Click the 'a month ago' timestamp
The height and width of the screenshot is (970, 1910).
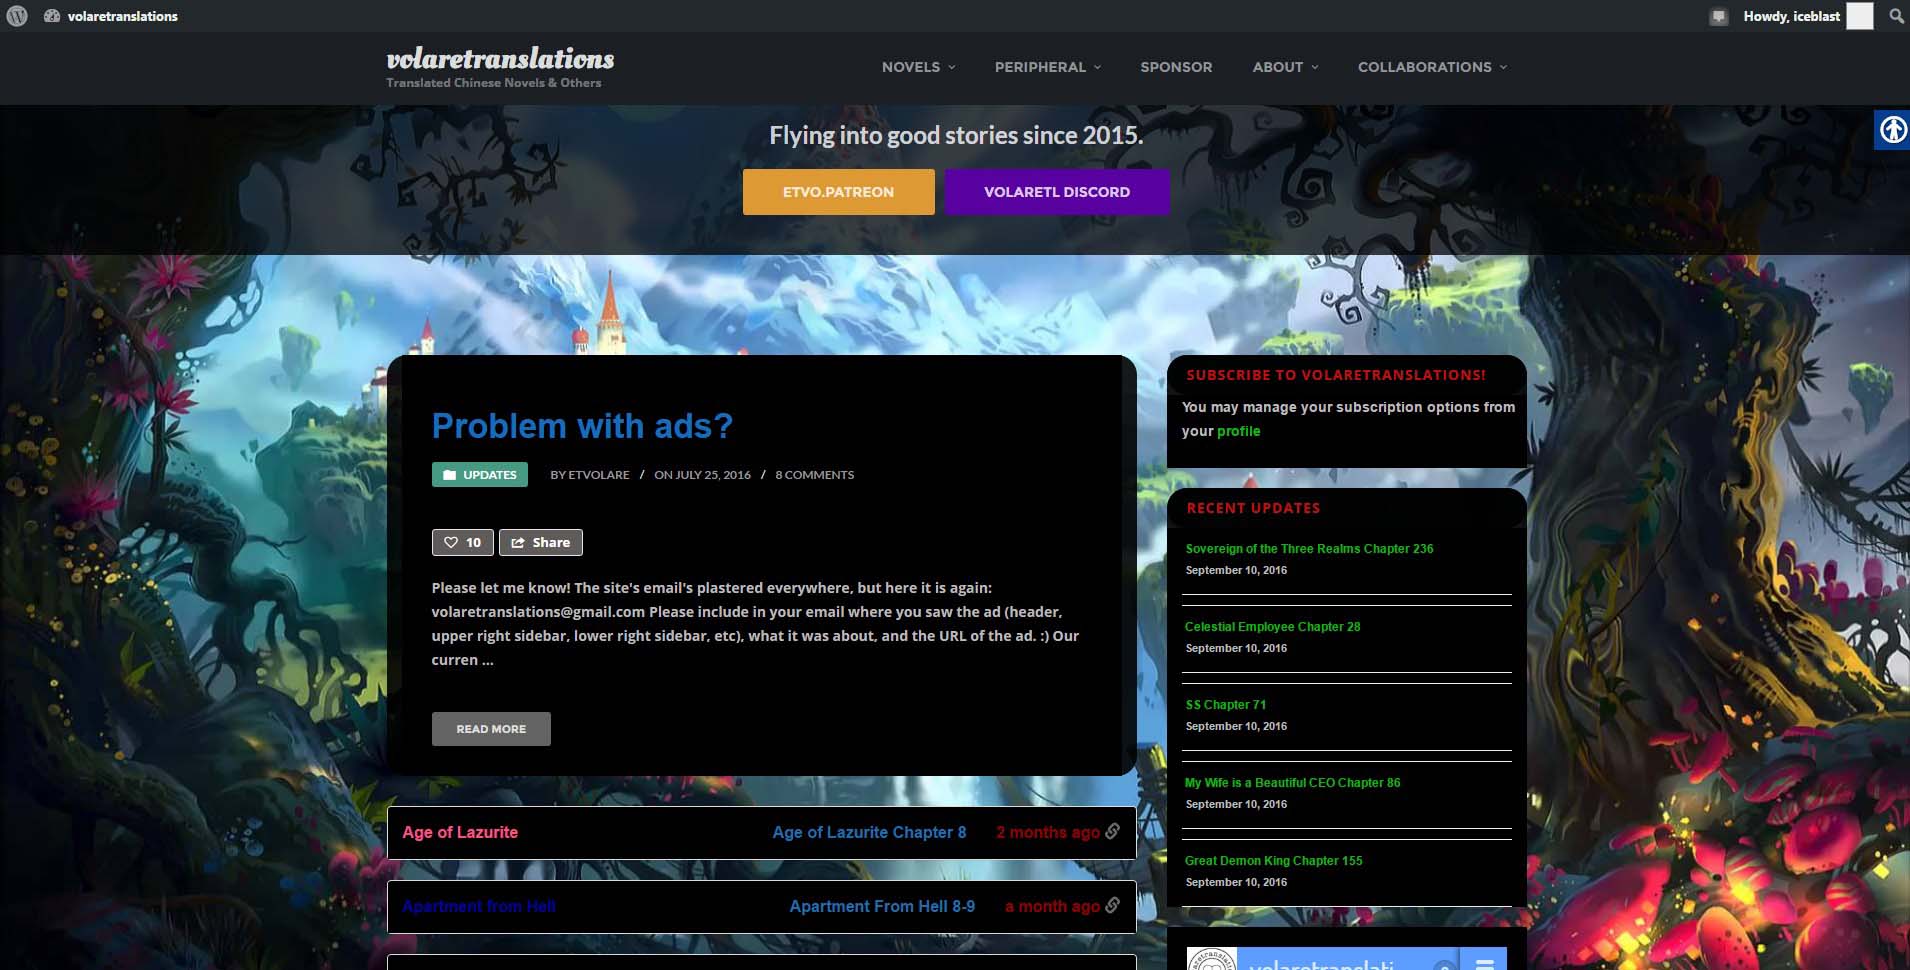pyautogui.click(x=1052, y=906)
